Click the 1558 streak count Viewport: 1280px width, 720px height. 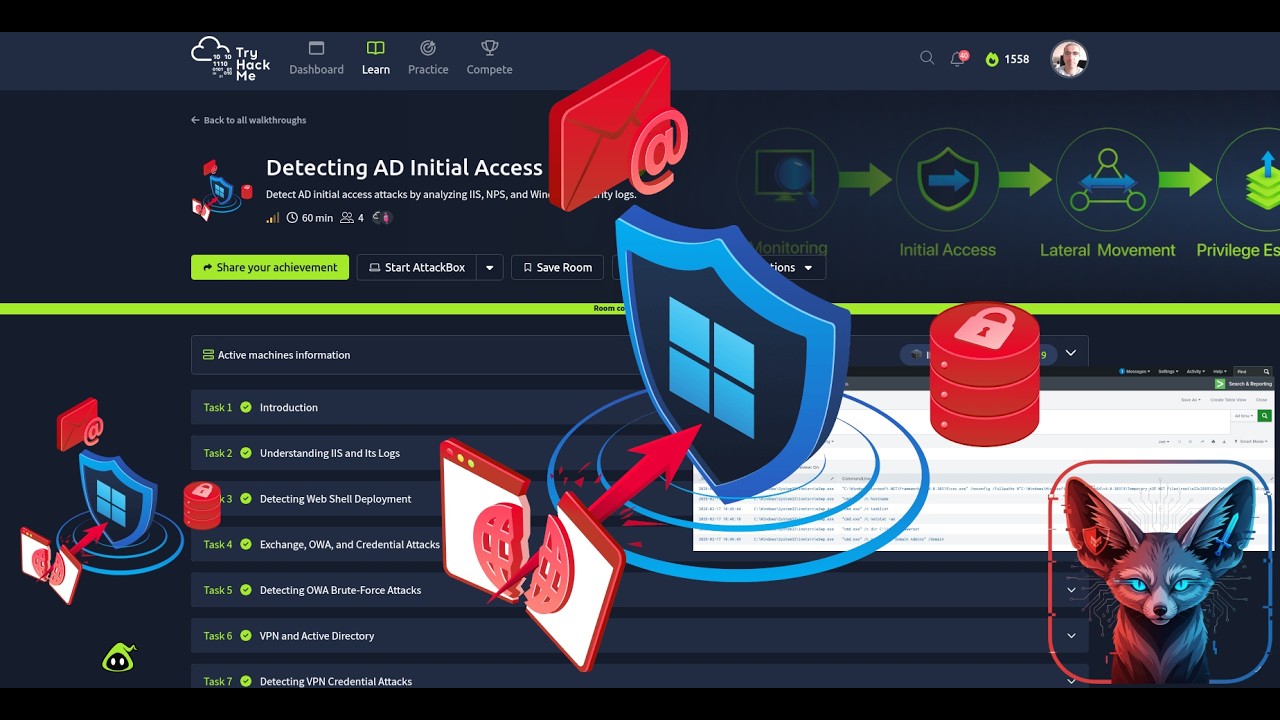(x=1017, y=59)
